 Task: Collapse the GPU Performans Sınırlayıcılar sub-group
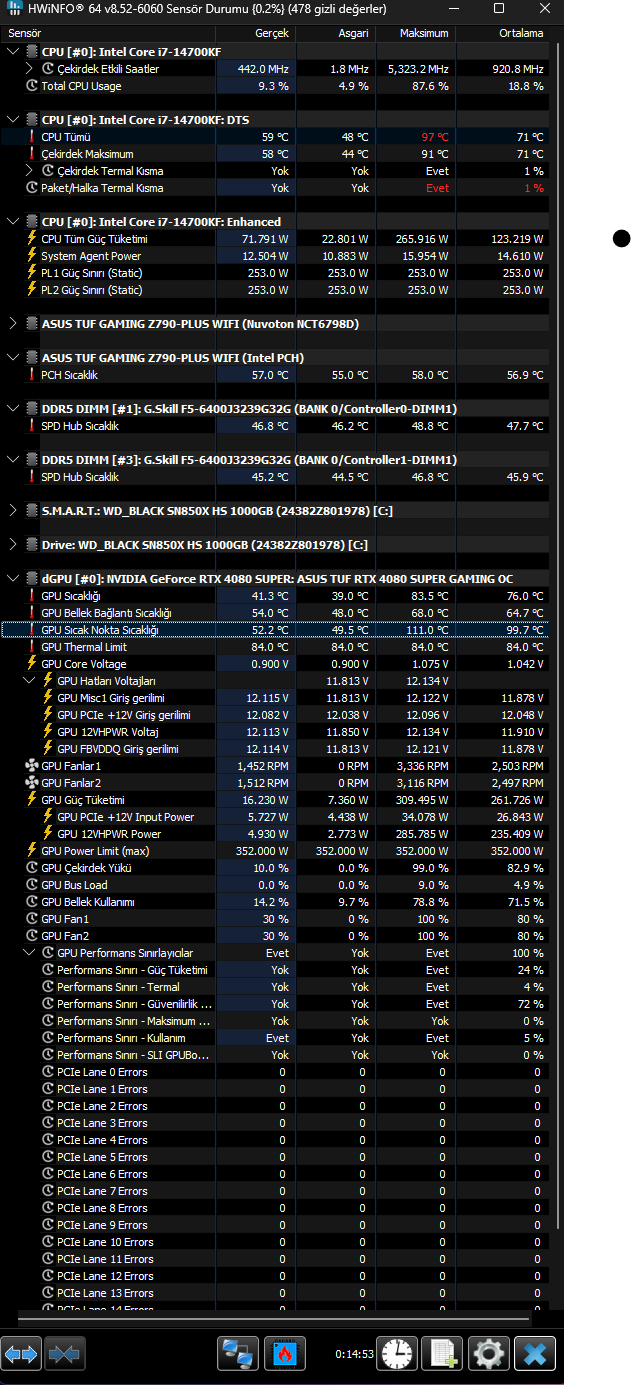coord(28,953)
